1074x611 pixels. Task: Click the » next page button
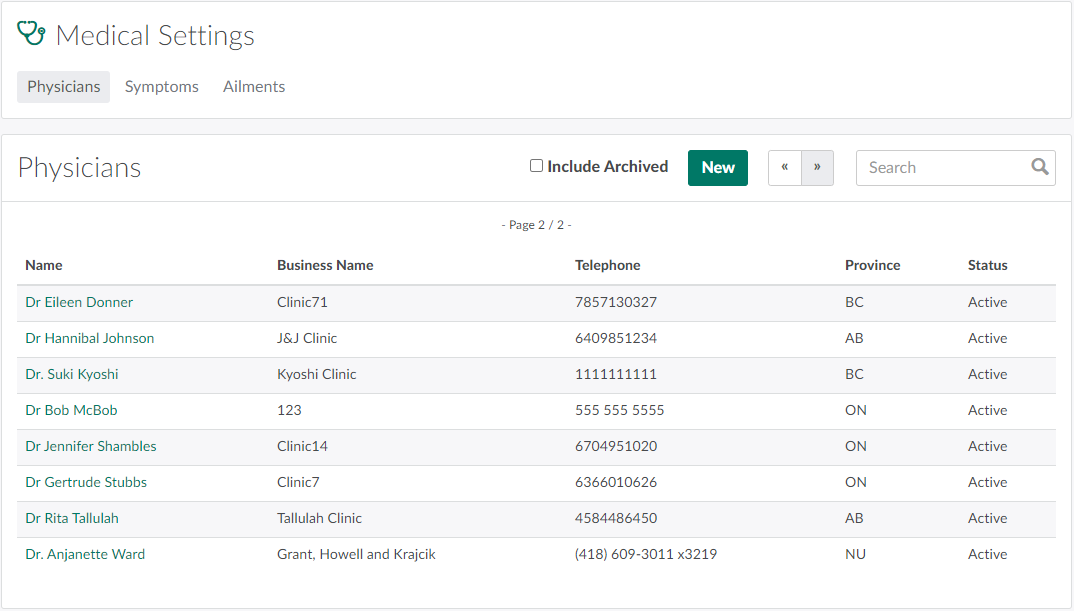(x=817, y=168)
